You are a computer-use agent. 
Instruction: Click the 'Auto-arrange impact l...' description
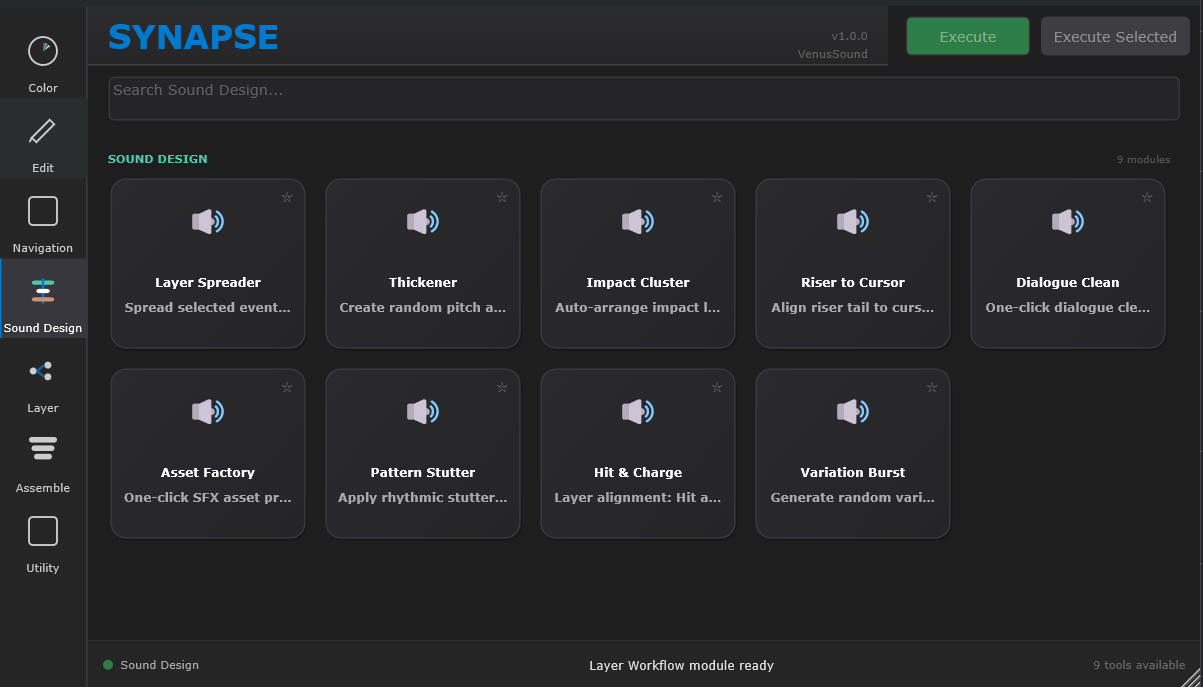638,308
